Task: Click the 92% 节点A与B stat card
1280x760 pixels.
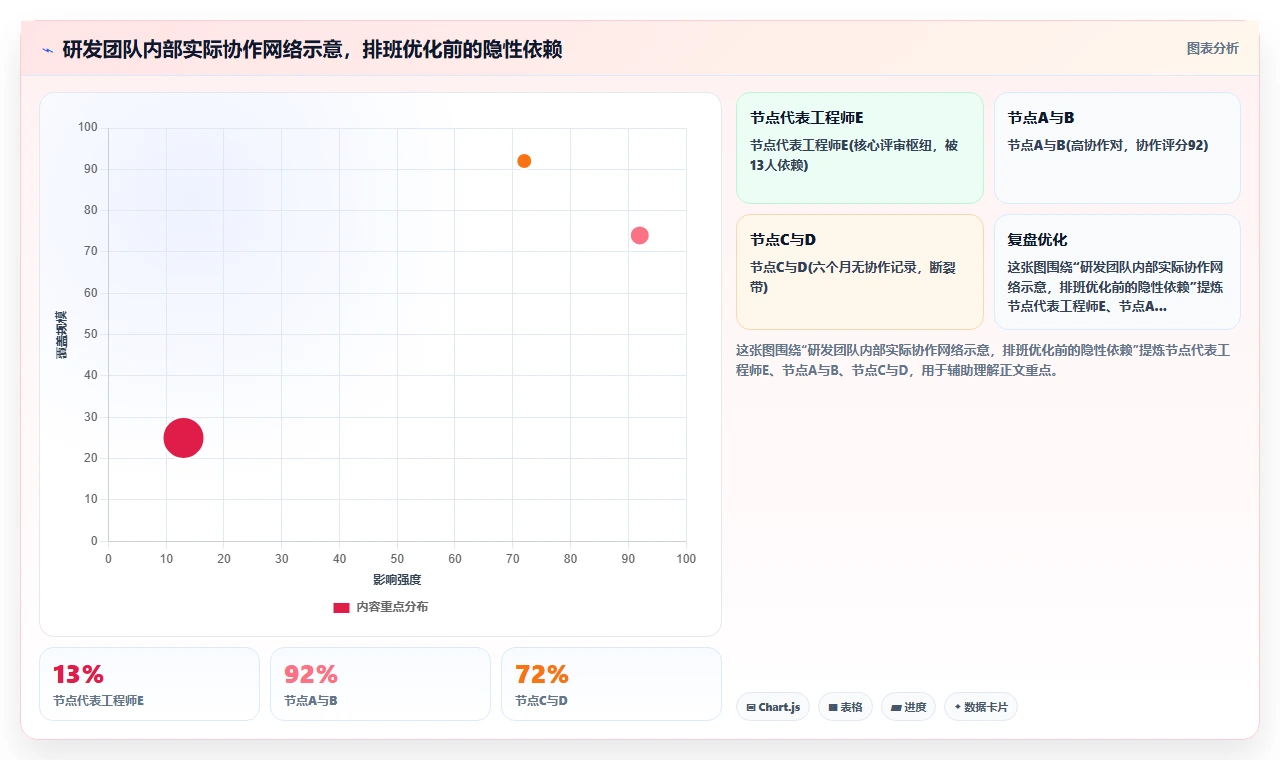Action: pos(380,684)
